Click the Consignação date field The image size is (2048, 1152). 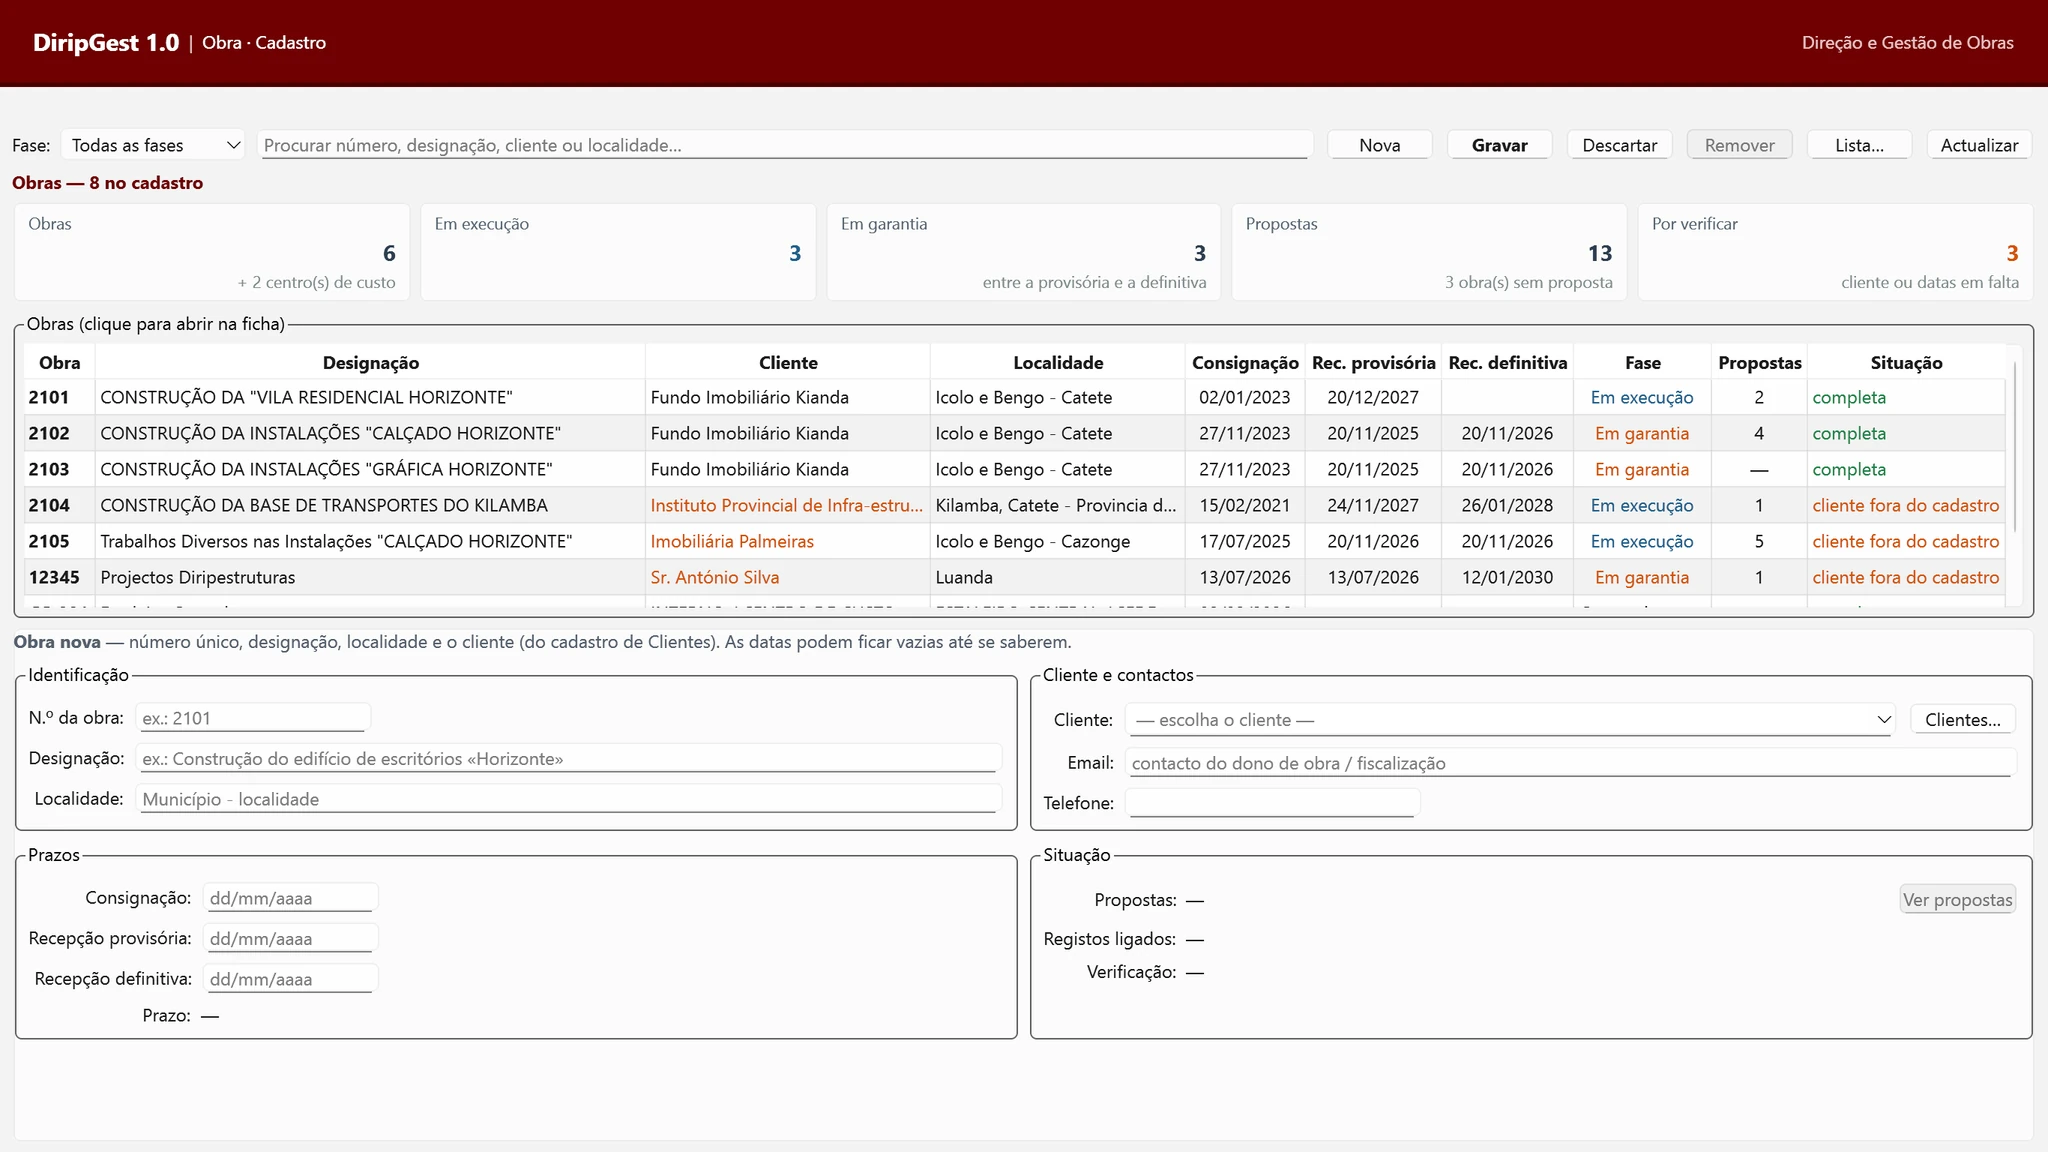291,898
